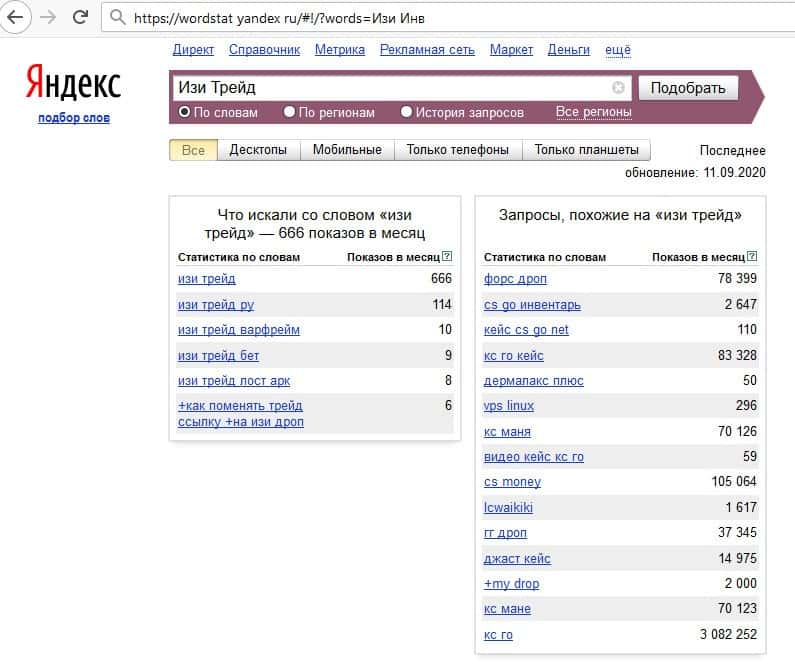Viewport: 795px width, 664px height.
Task: Select the 'История запросов' radio button
Action: click(x=406, y=113)
